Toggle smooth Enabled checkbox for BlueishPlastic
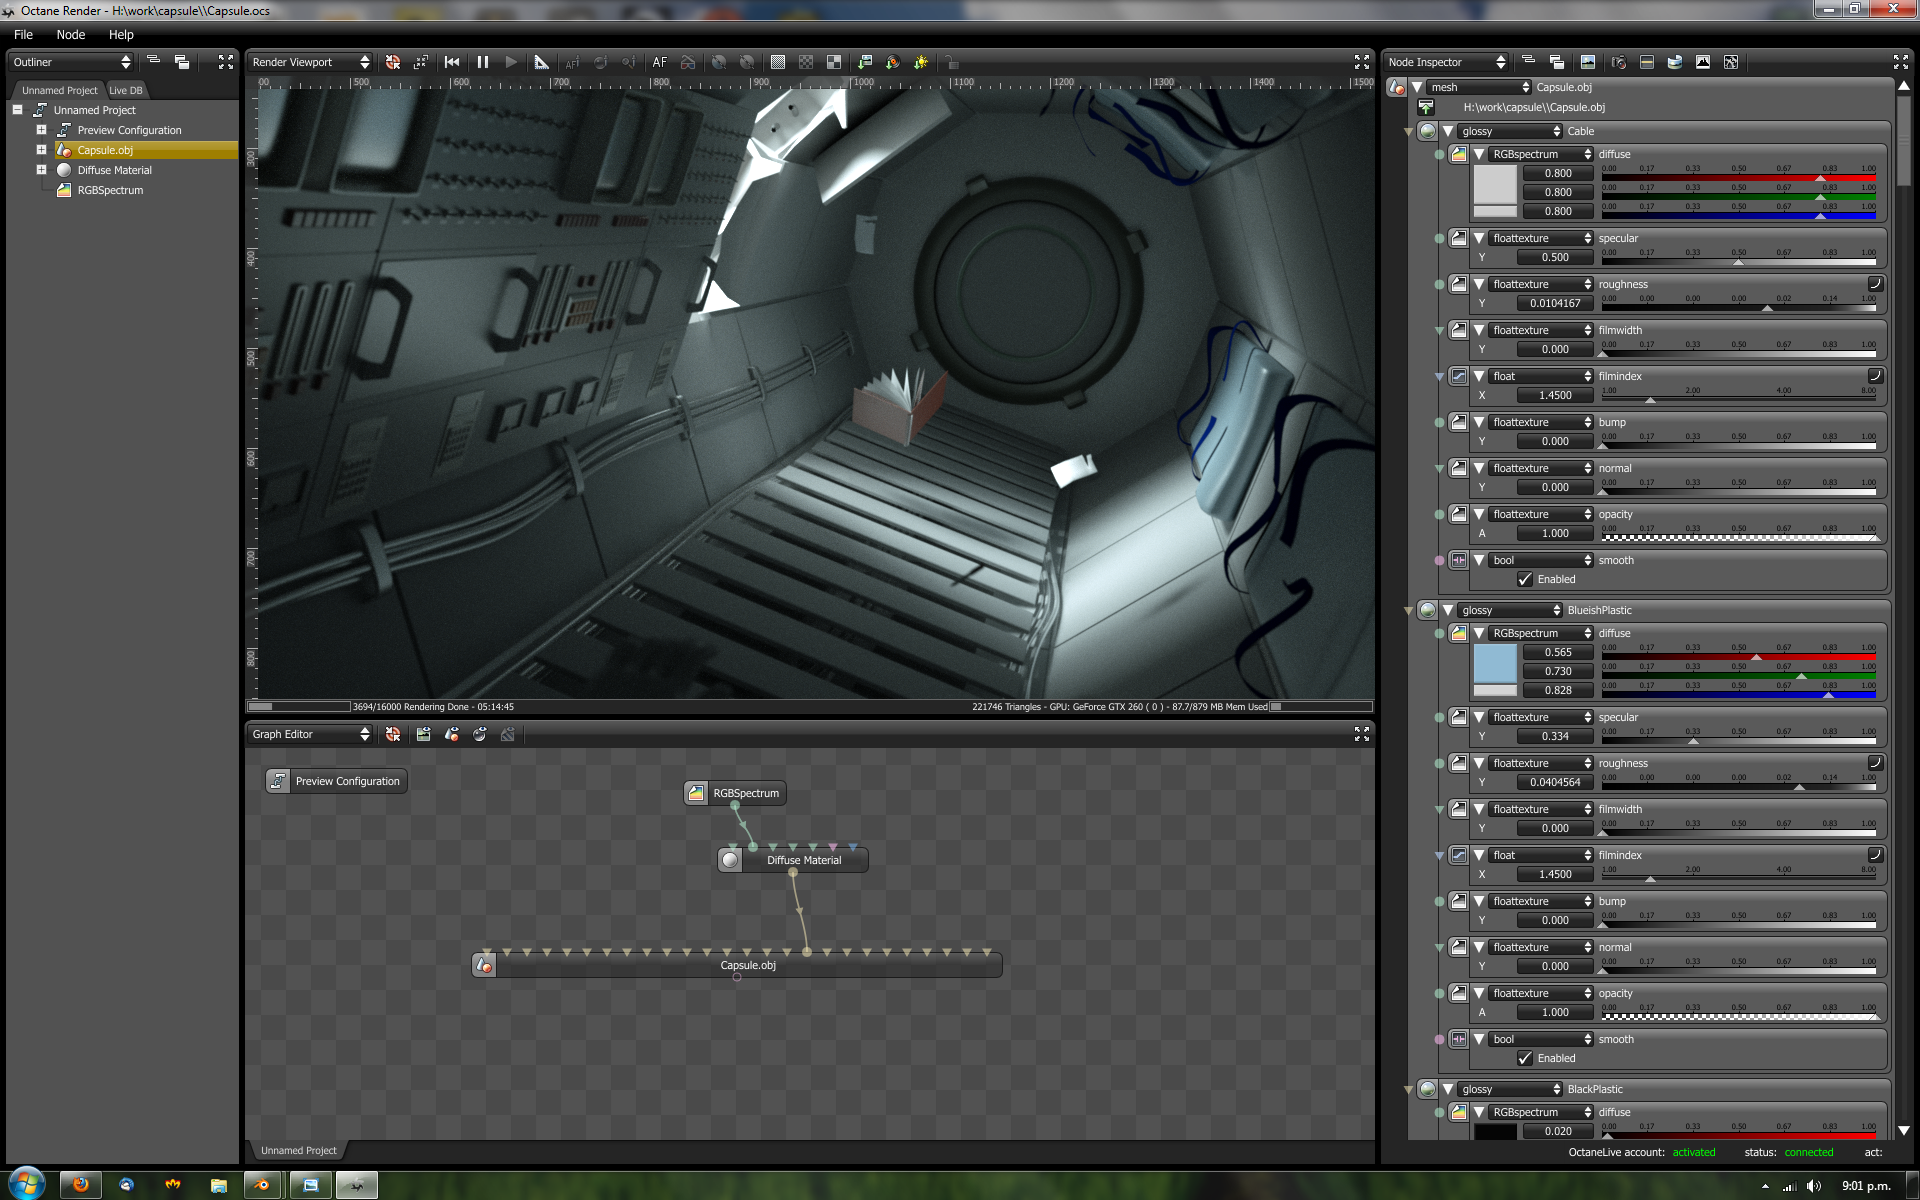 click(x=1525, y=1058)
